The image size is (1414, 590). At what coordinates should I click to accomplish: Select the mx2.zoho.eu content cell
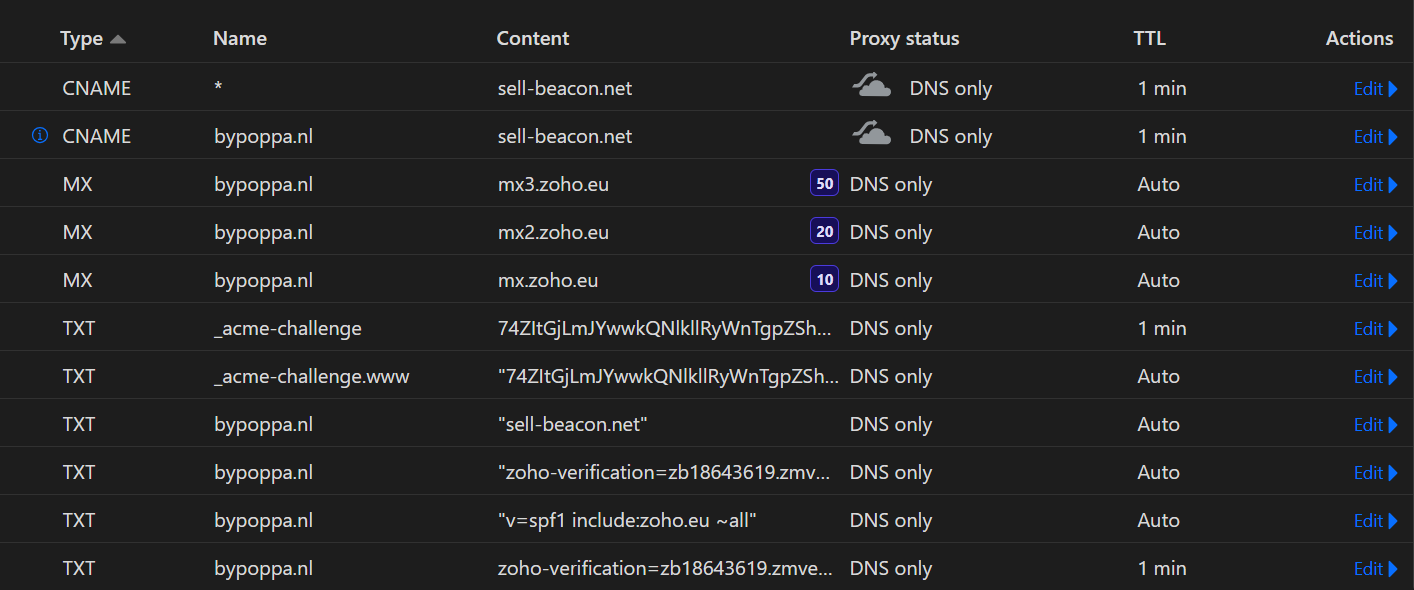(553, 232)
